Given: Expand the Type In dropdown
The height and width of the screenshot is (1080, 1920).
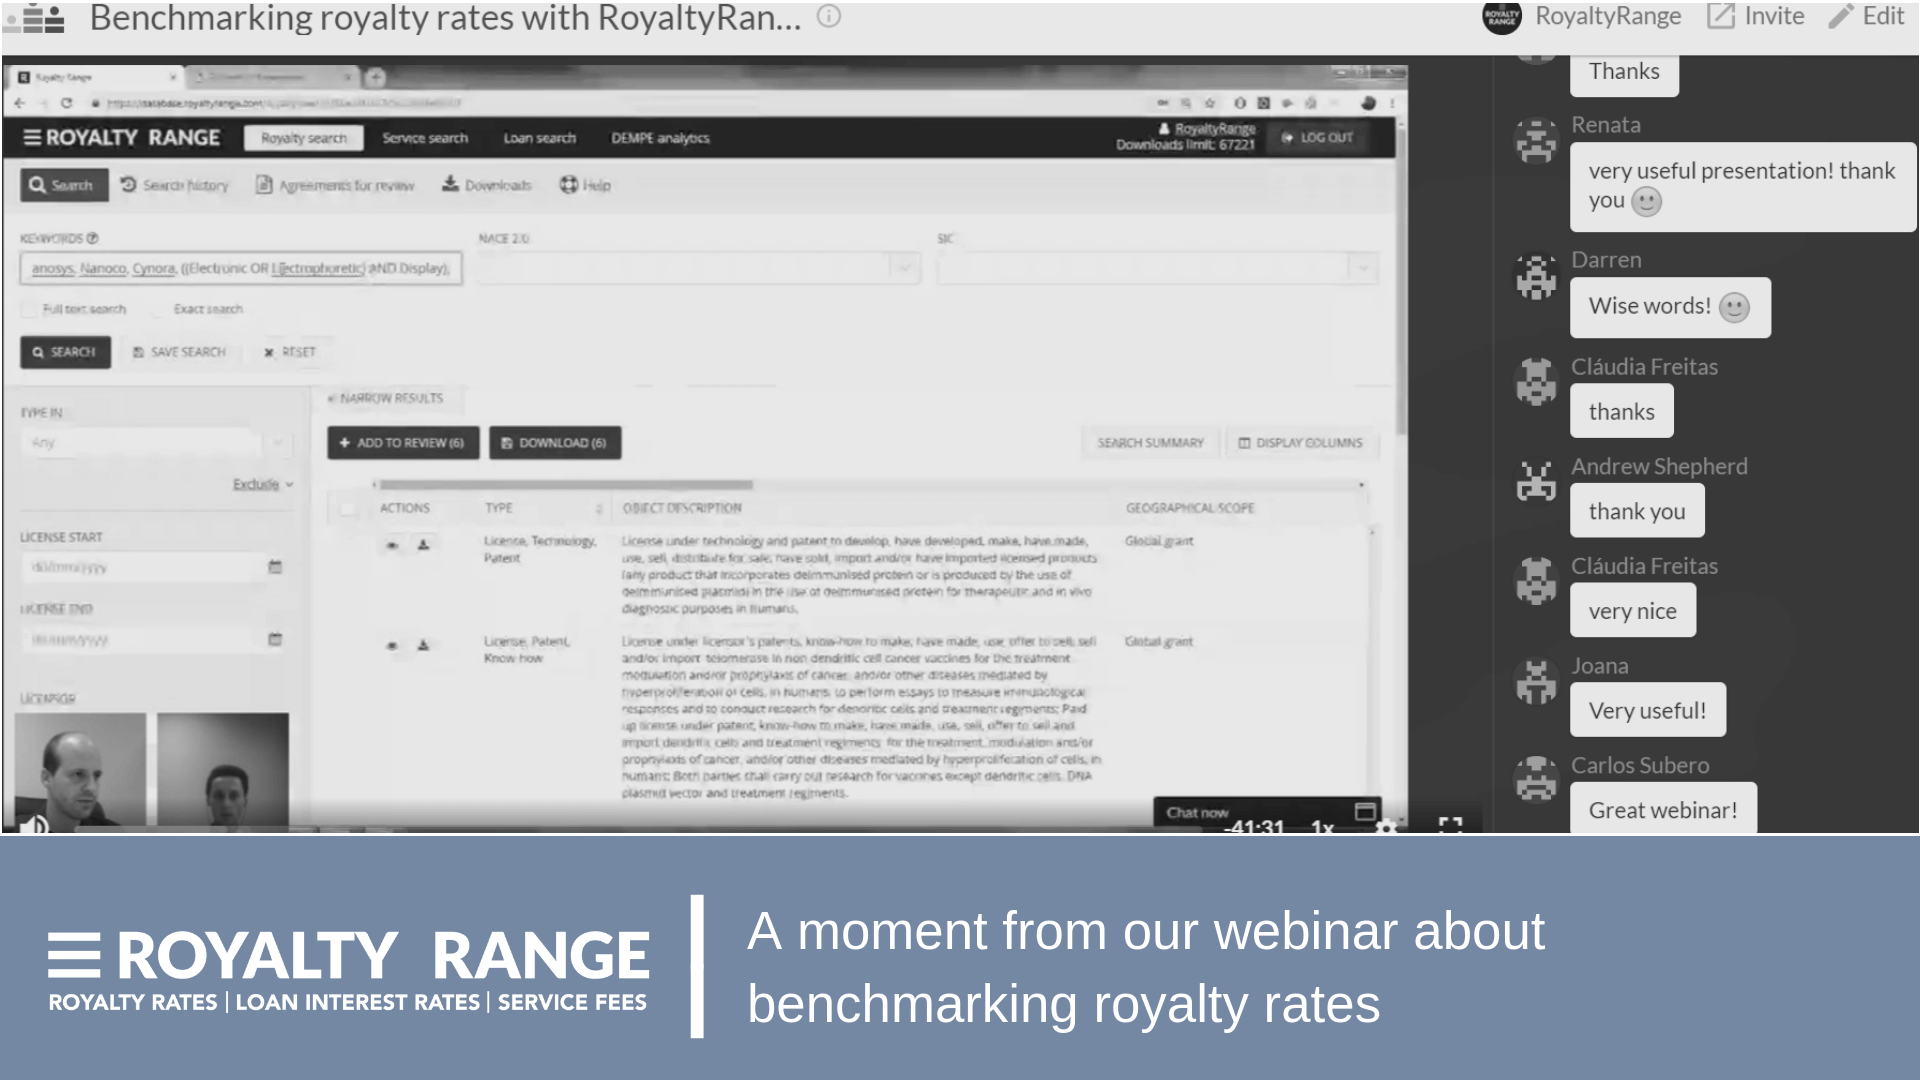Looking at the screenshot, I should [278, 442].
